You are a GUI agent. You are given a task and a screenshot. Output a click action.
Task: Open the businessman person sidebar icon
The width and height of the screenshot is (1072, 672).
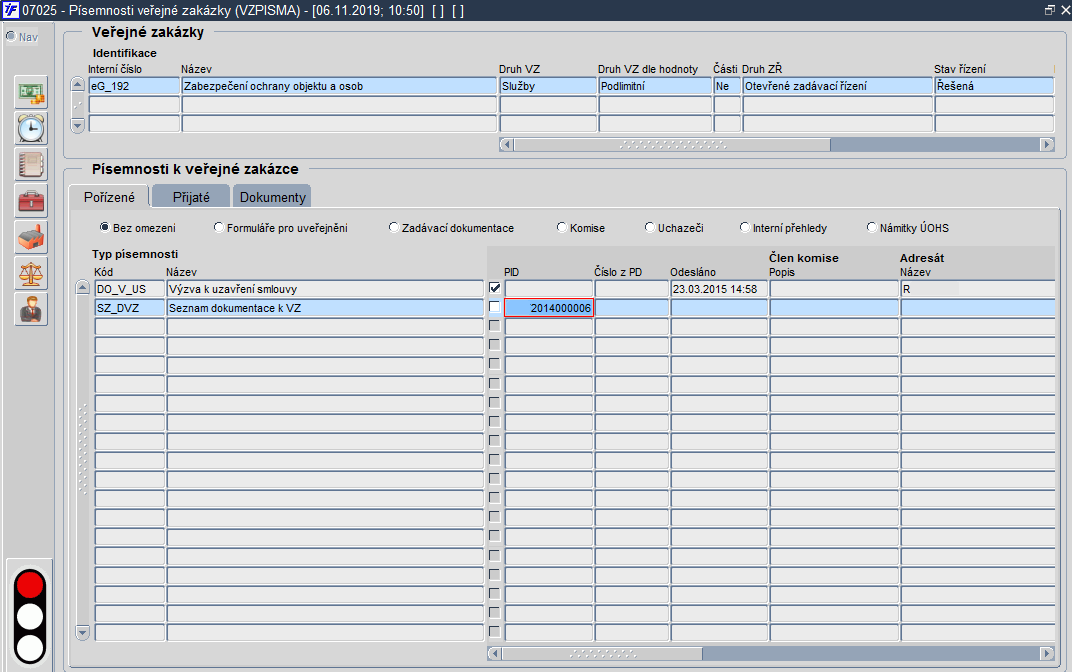31,310
